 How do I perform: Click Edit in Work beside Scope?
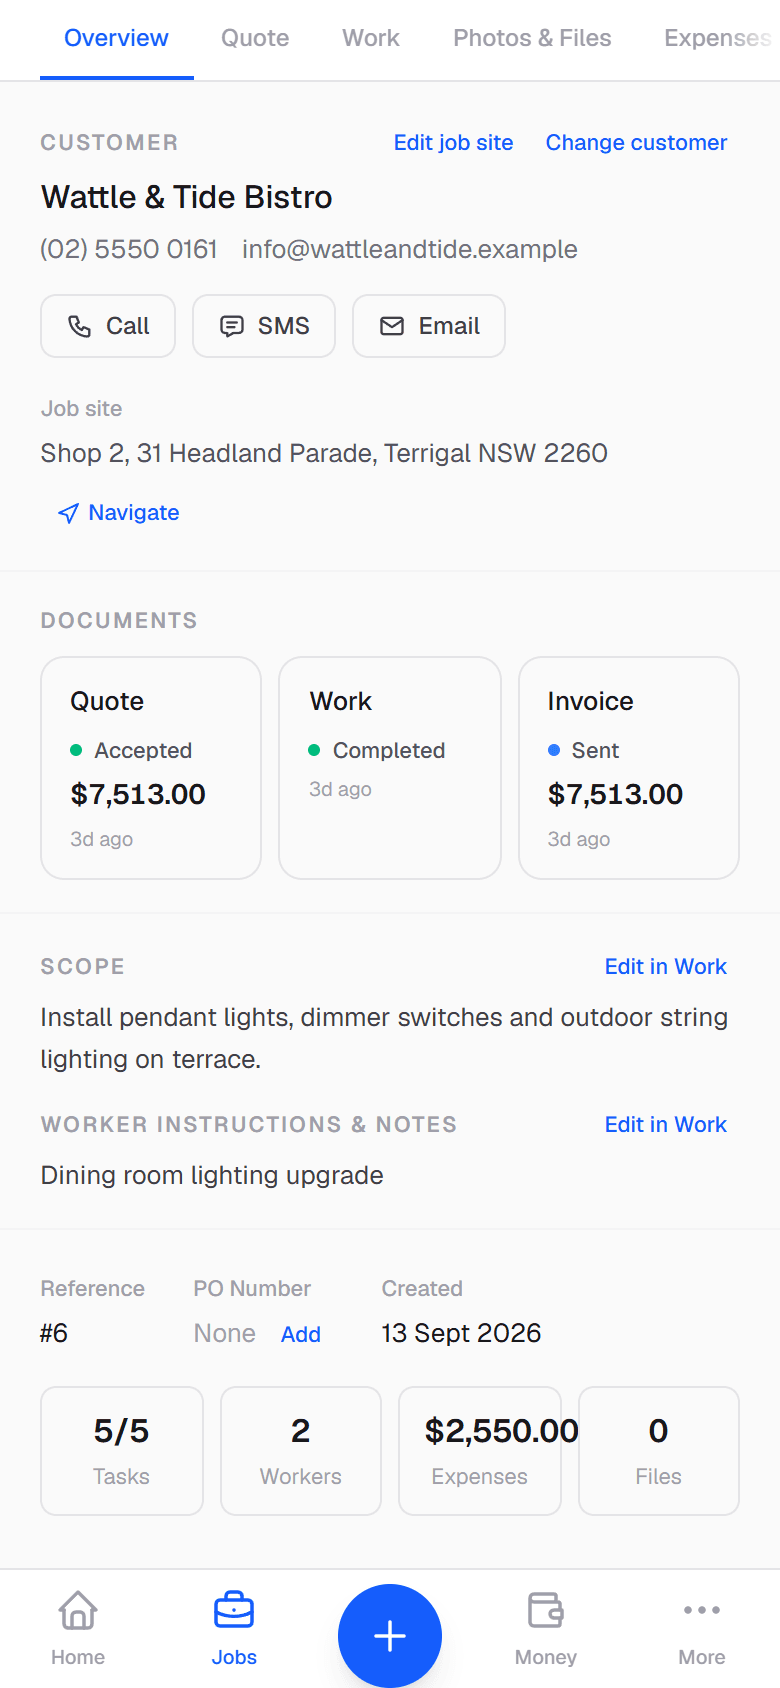pyautogui.click(x=666, y=967)
